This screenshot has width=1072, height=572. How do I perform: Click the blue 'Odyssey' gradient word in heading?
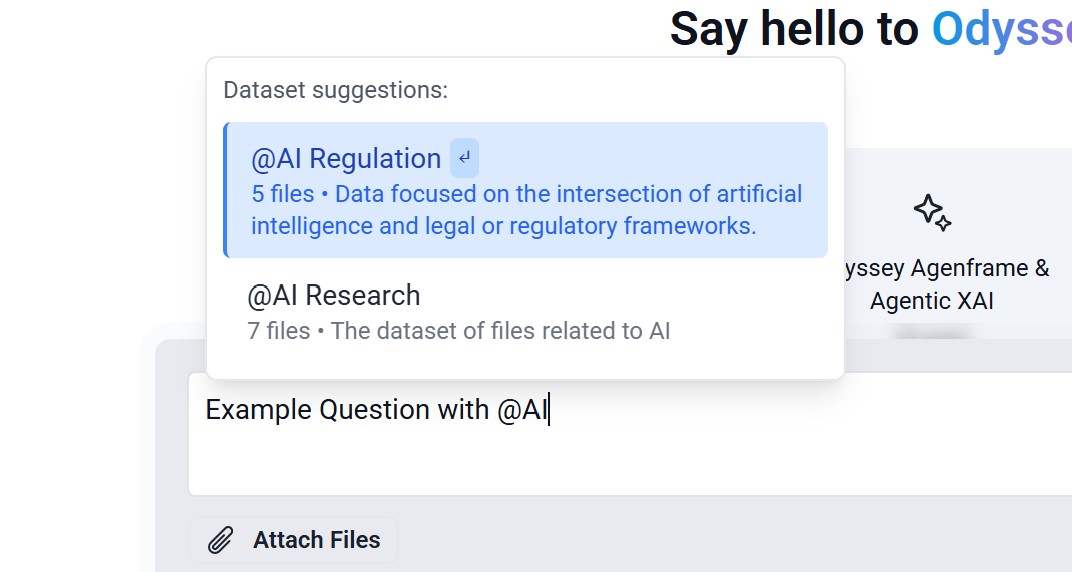pyautogui.click(x=1002, y=29)
